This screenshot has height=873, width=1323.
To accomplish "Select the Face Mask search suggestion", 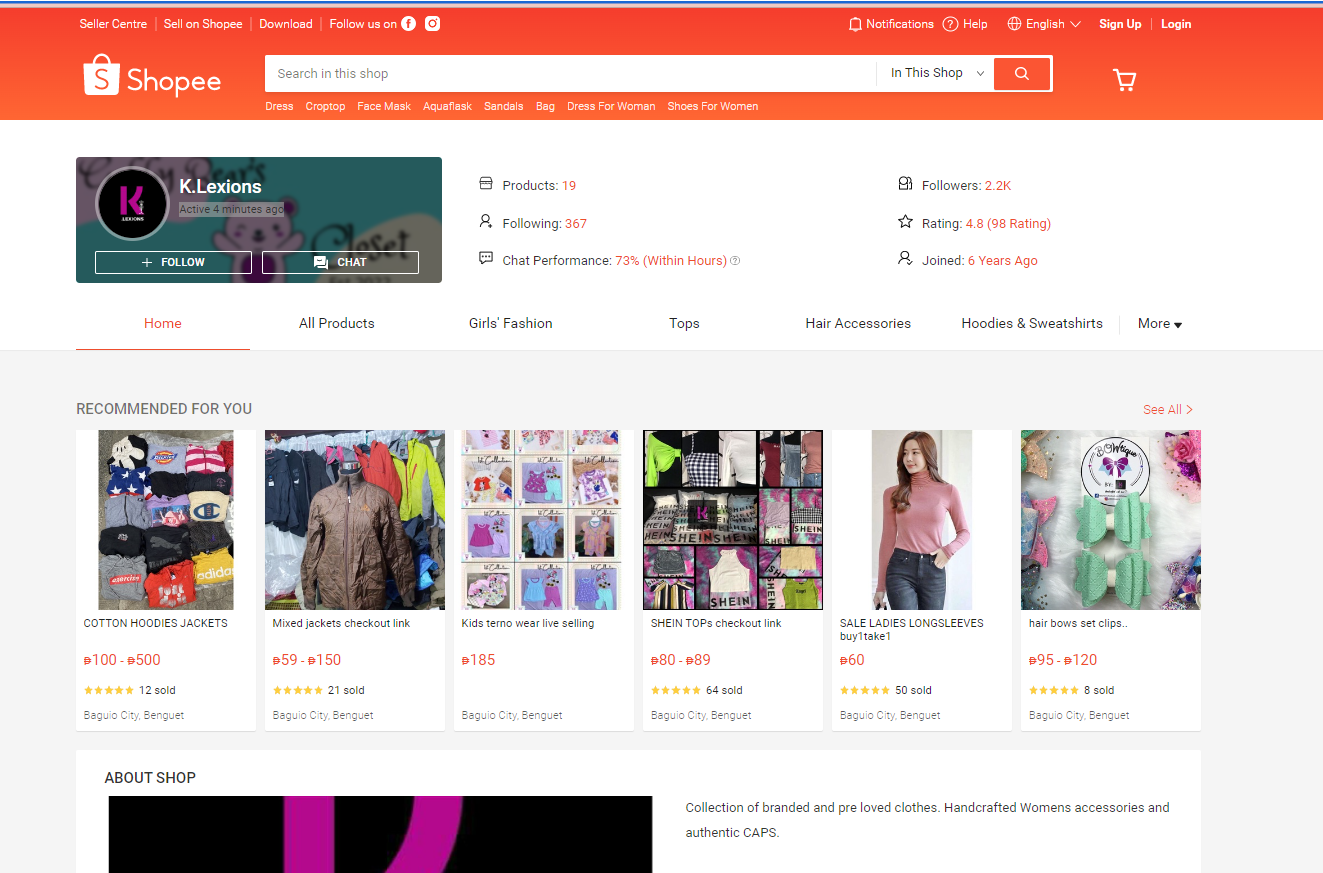I will point(384,106).
